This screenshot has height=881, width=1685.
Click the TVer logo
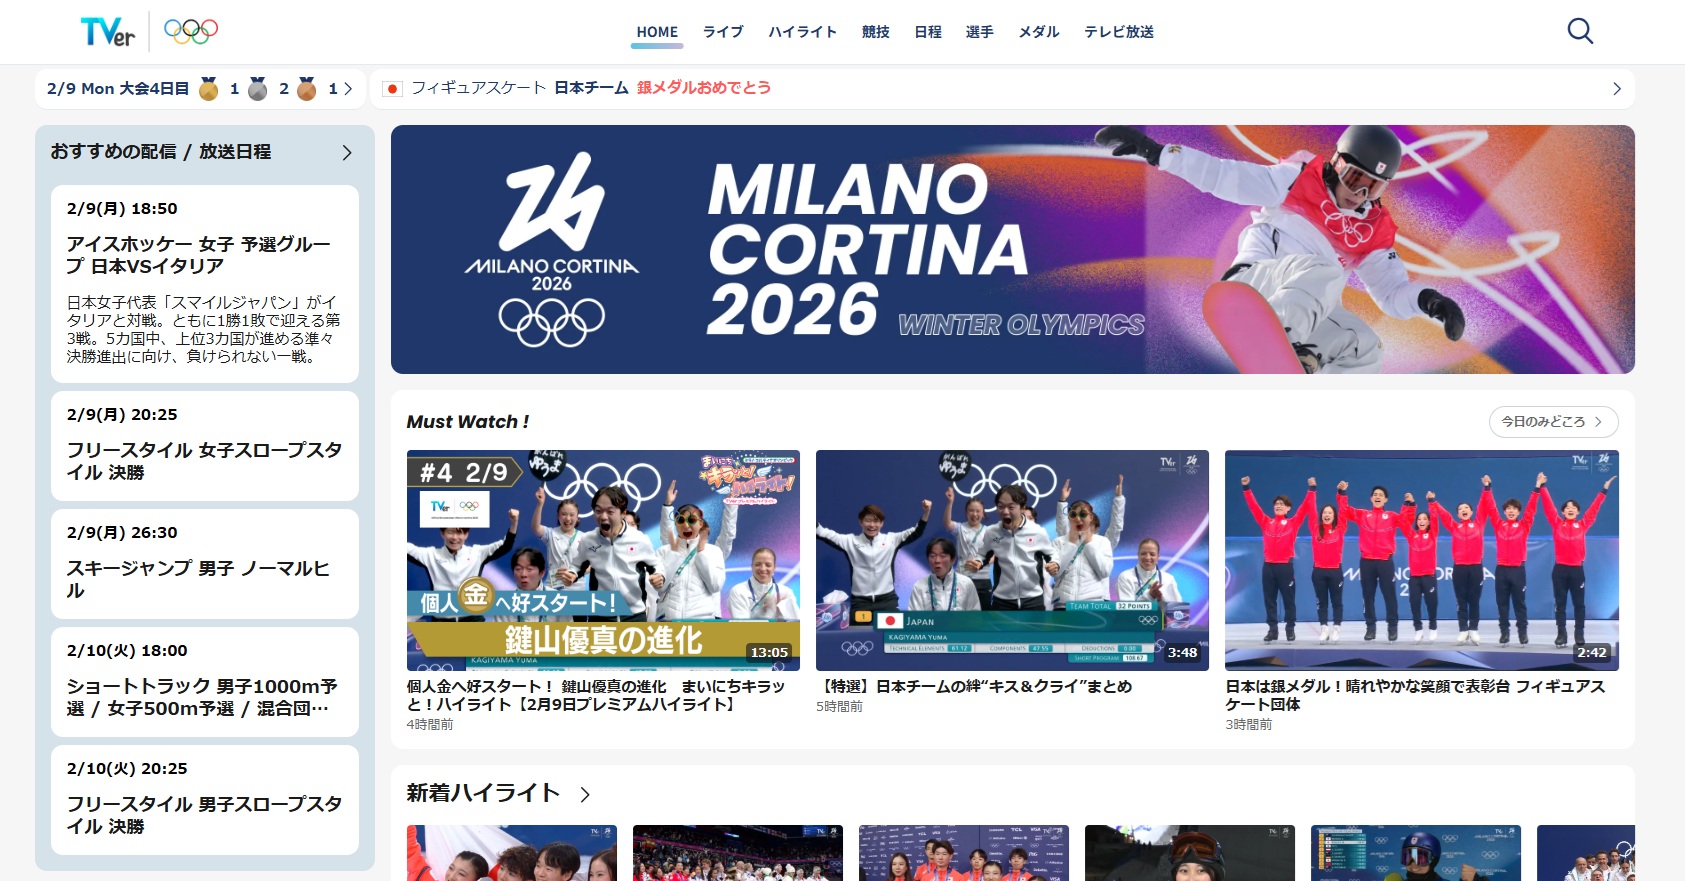click(x=107, y=32)
